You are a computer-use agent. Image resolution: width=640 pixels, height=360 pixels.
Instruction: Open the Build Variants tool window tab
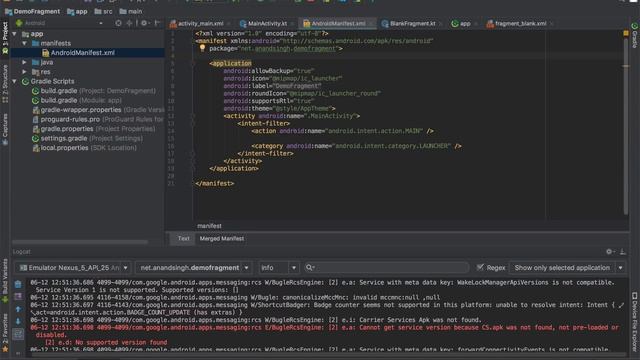[5, 280]
